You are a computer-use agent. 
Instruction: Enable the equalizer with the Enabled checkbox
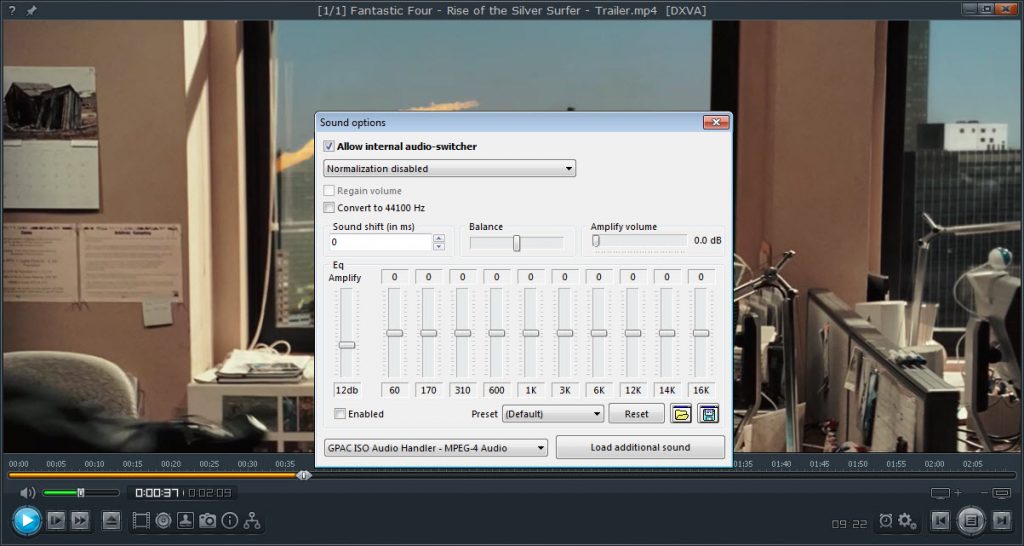point(340,413)
